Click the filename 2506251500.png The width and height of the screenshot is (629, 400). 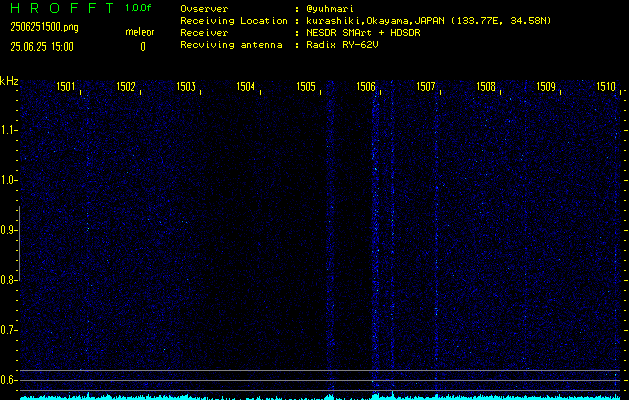click(45, 27)
